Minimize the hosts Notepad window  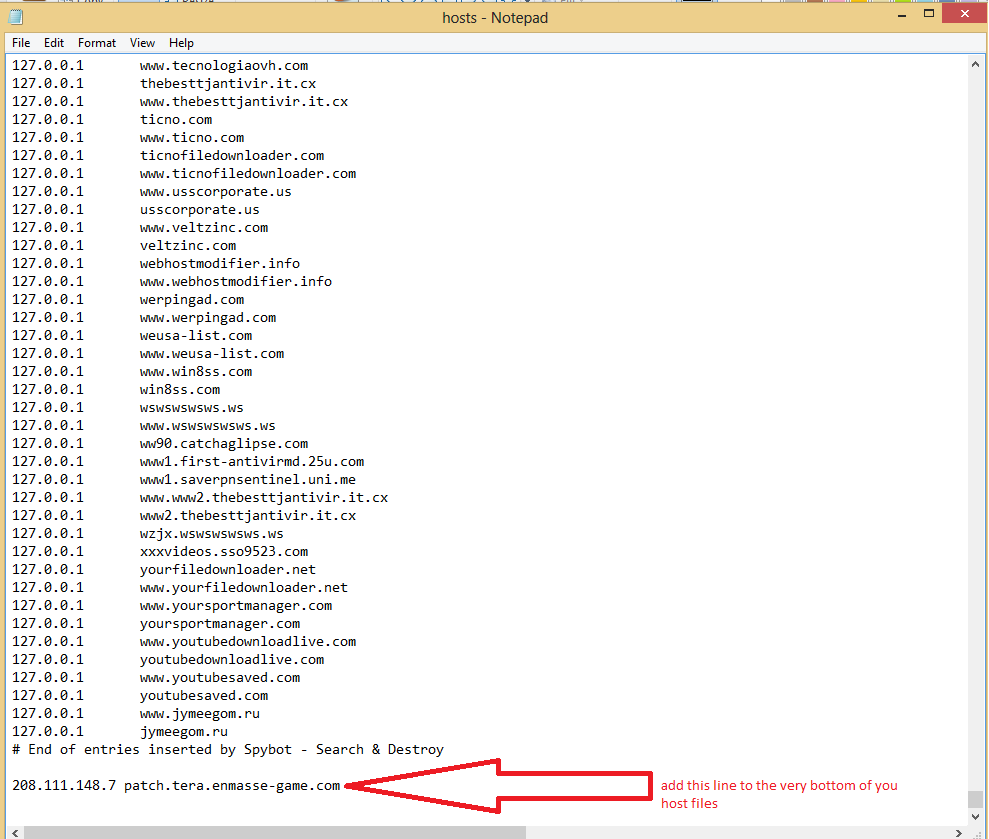tap(902, 14)
